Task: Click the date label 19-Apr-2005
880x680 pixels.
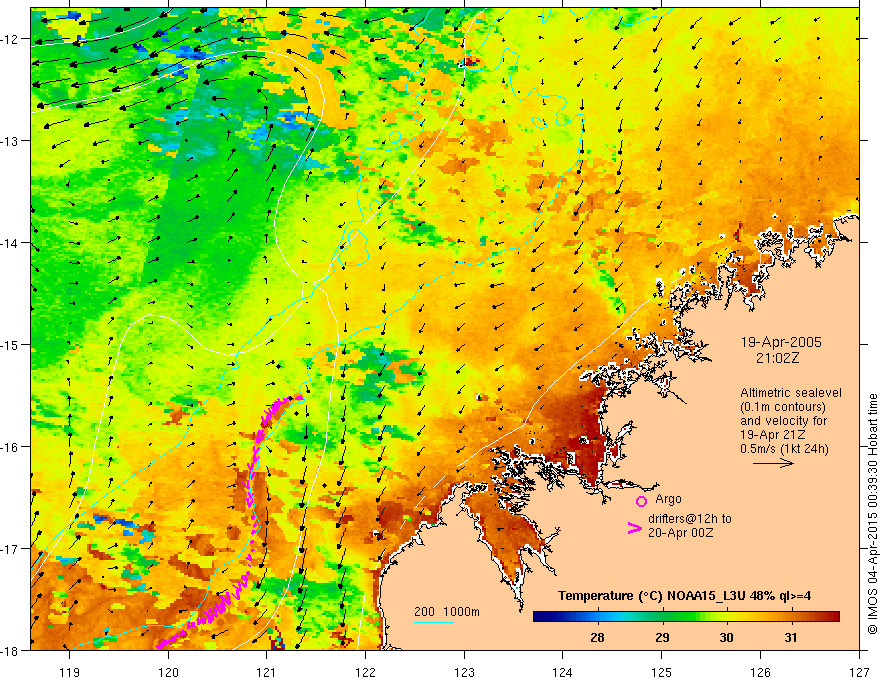Action: coord(781,342)
